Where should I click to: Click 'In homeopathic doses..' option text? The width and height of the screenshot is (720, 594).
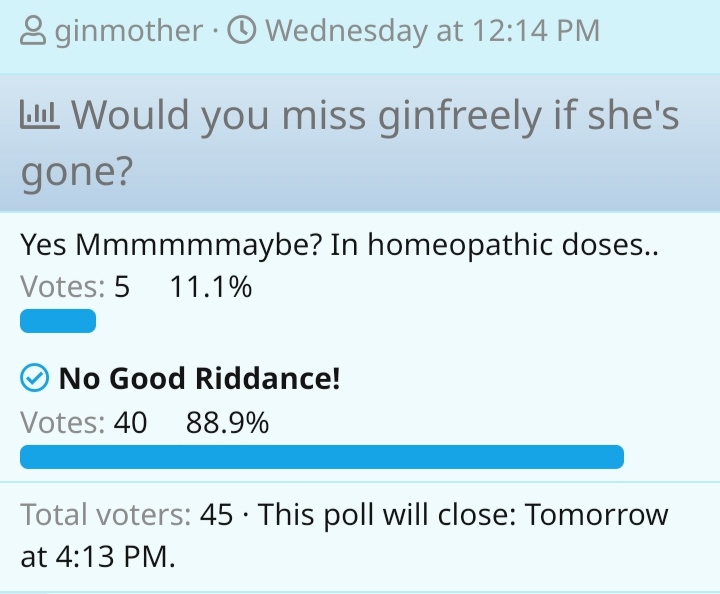click(495, 245)
